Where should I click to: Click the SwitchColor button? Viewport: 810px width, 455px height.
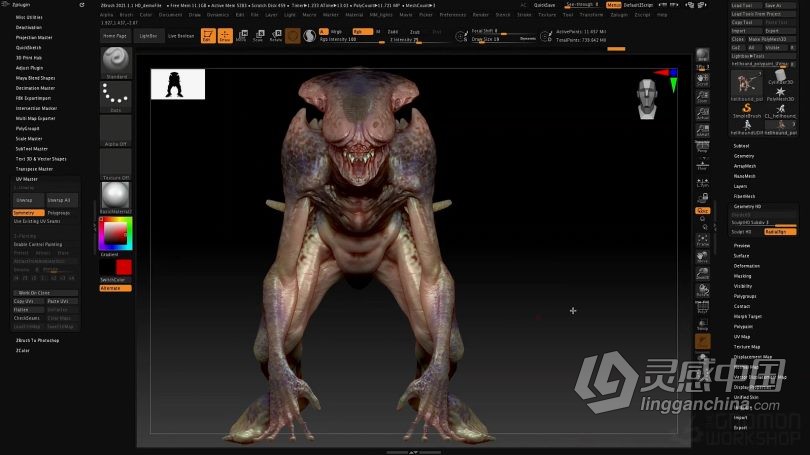click(113, 279)
